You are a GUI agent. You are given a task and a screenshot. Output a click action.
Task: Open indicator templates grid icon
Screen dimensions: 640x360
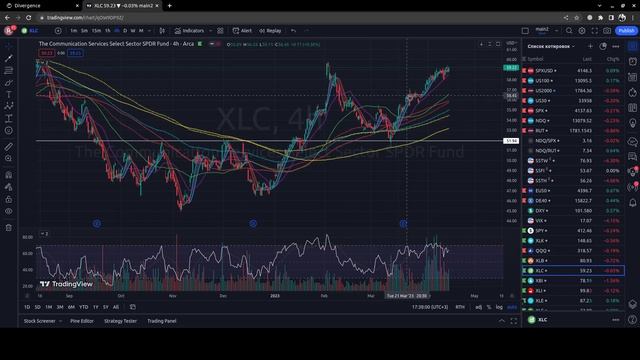pos(220,31)
